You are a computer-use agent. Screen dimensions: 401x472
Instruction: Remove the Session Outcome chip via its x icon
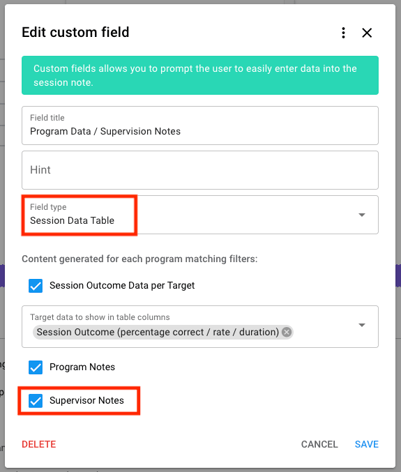point(286,332)
